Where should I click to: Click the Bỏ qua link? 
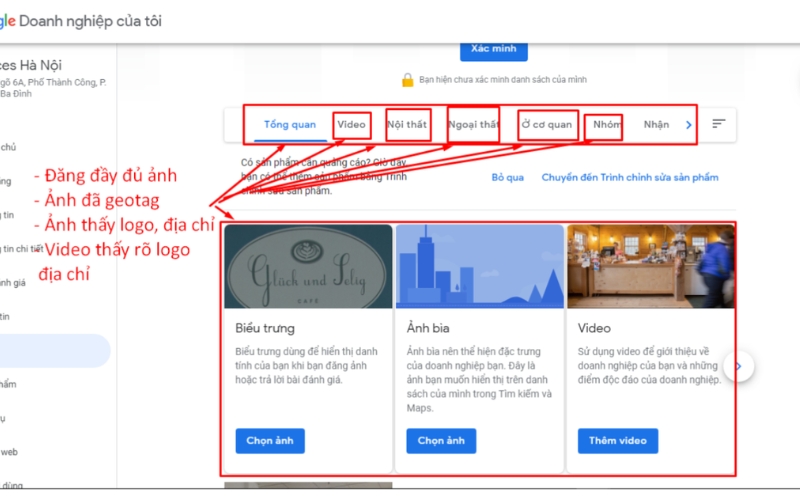click(508, 177)
